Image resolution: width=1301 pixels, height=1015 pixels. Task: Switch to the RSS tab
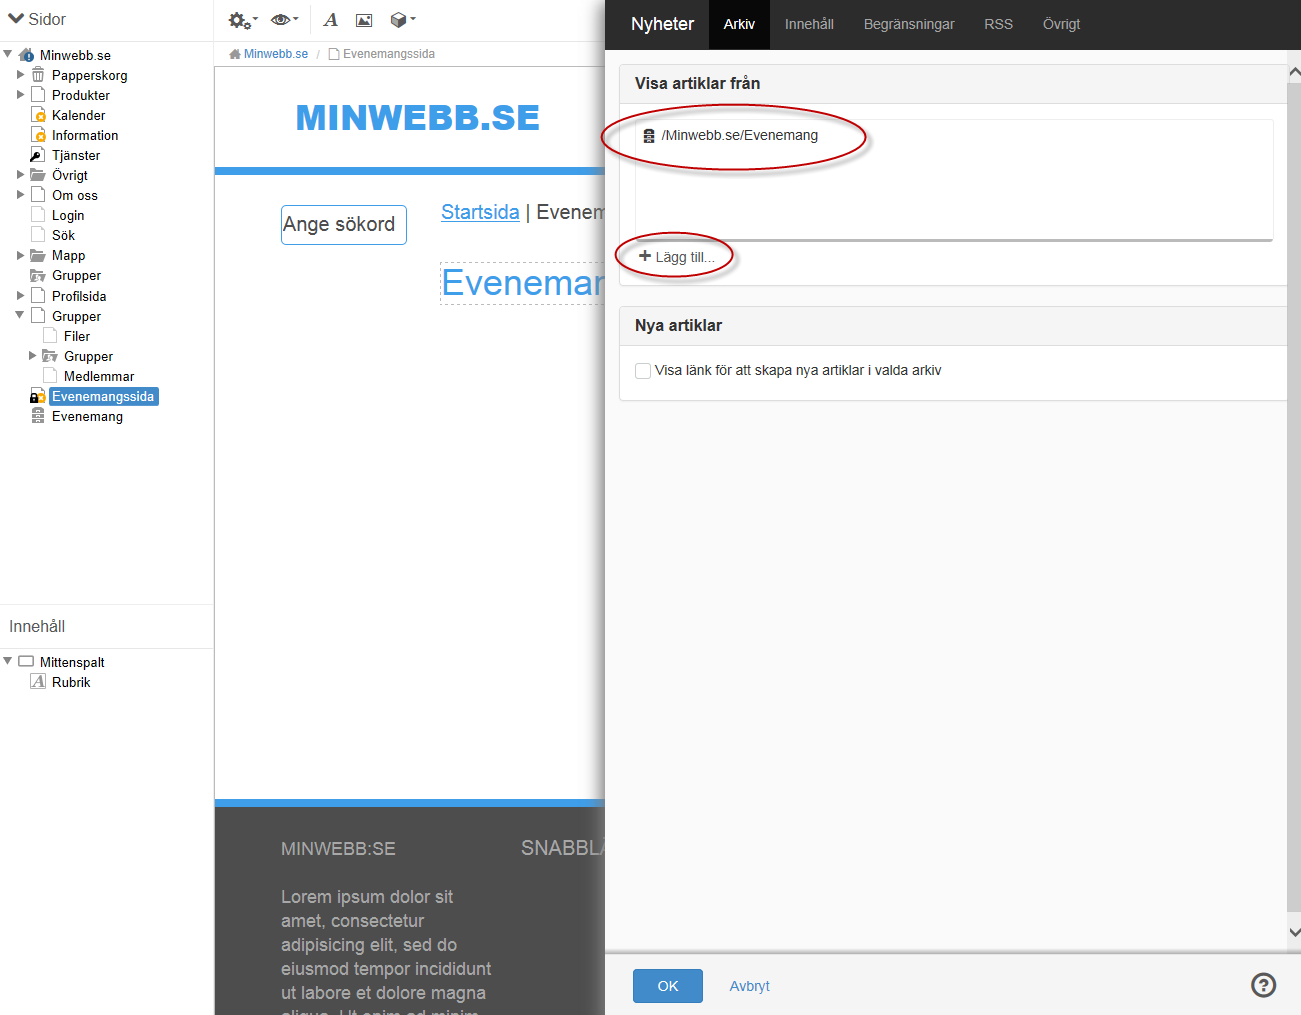pos(998,24)
